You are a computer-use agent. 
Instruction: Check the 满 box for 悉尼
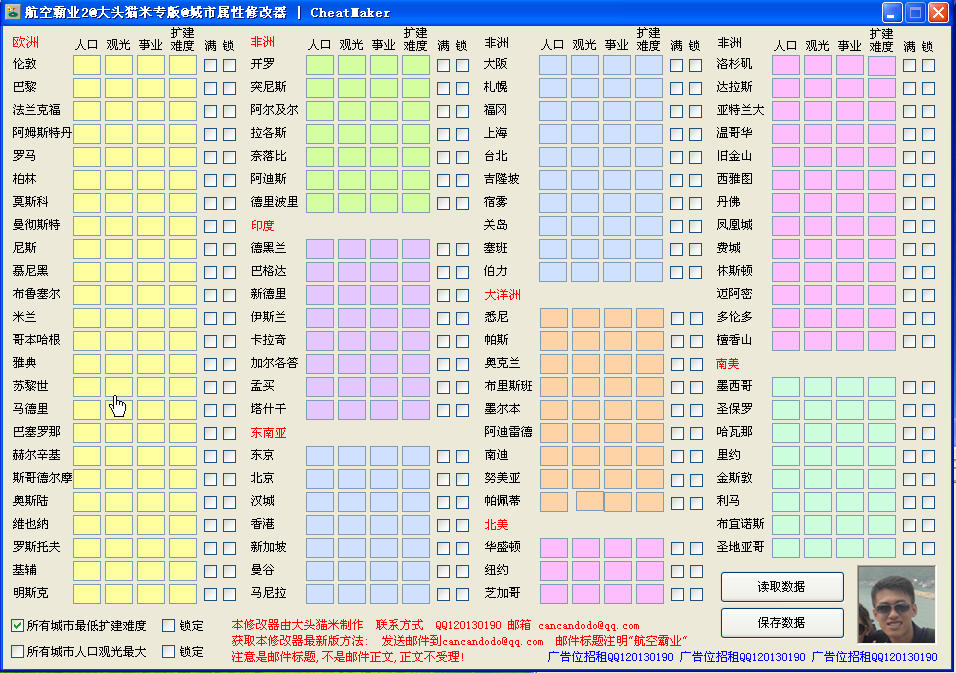click(x=678, y=317)
